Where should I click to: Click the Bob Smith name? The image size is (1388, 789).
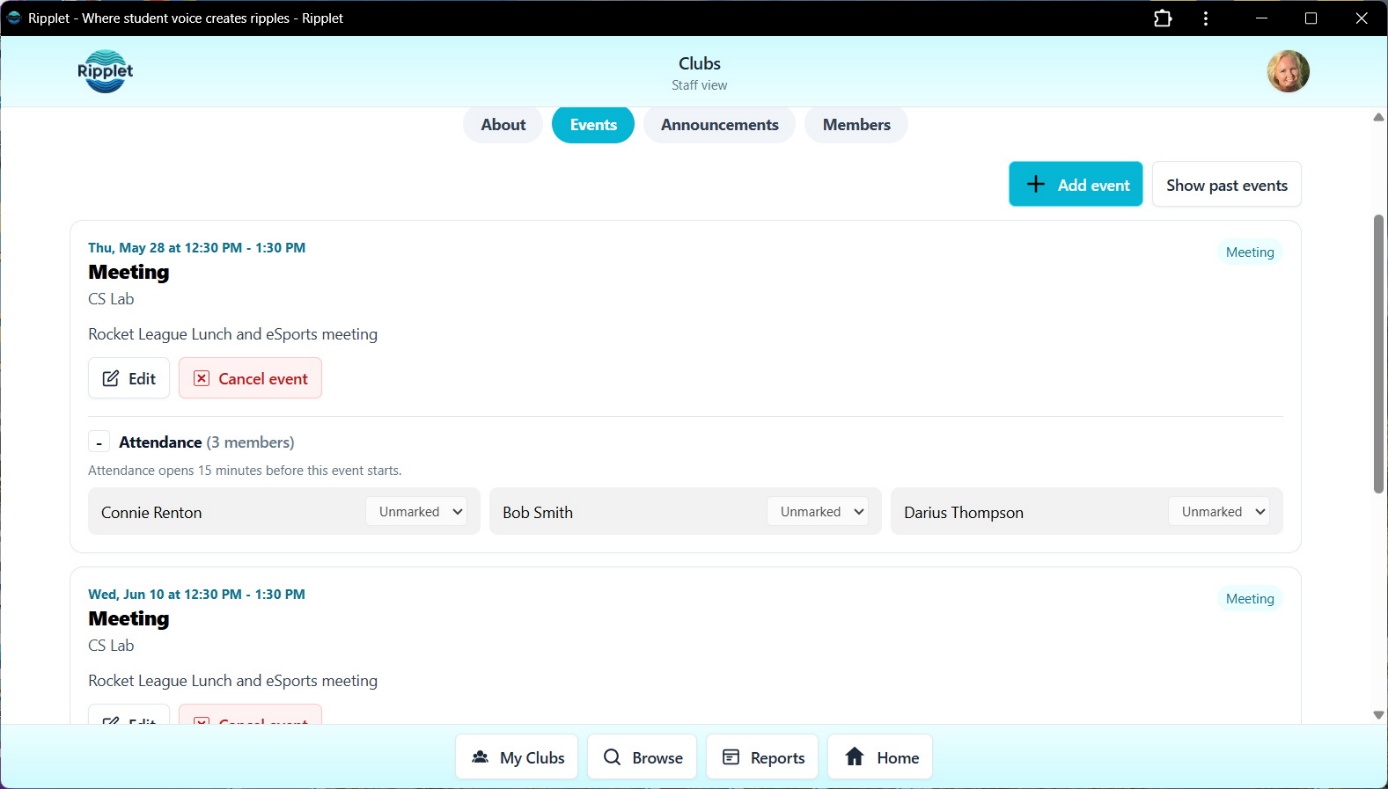click(538, 512)
